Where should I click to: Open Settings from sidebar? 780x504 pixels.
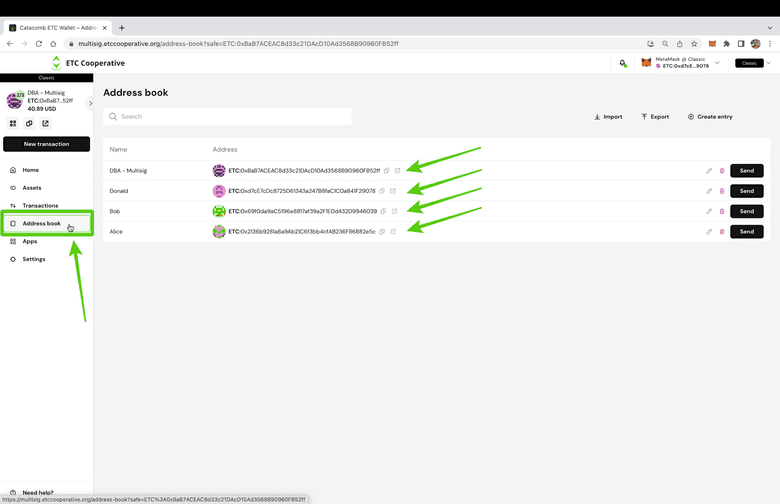click(34, 259)
